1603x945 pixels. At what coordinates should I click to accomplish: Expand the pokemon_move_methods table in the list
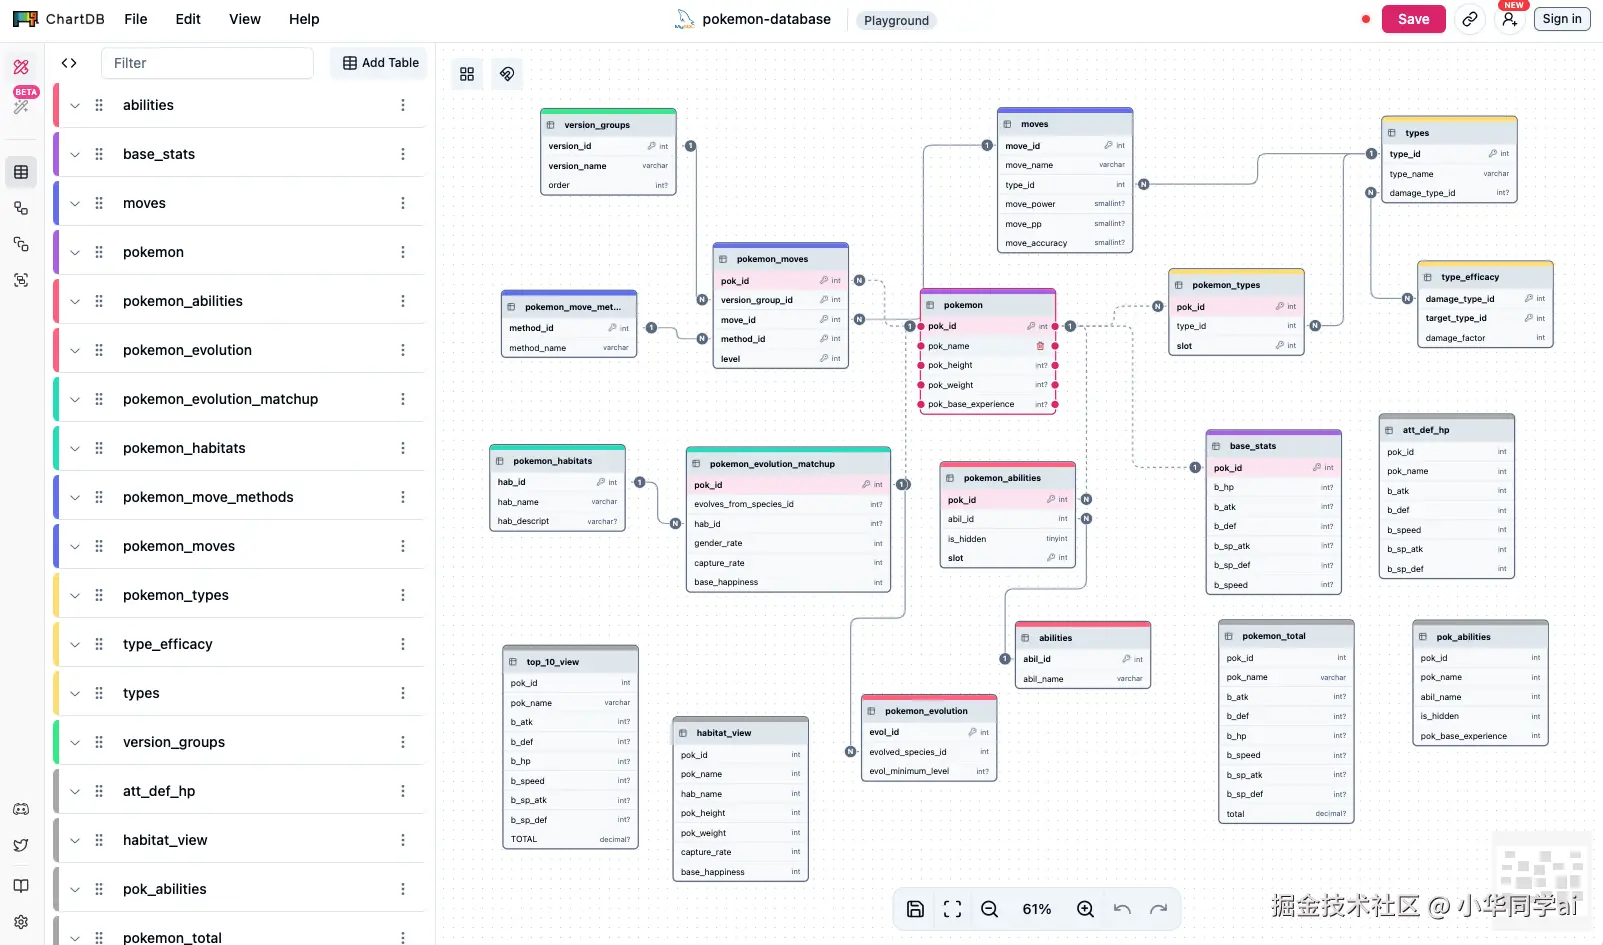(75, 497)
